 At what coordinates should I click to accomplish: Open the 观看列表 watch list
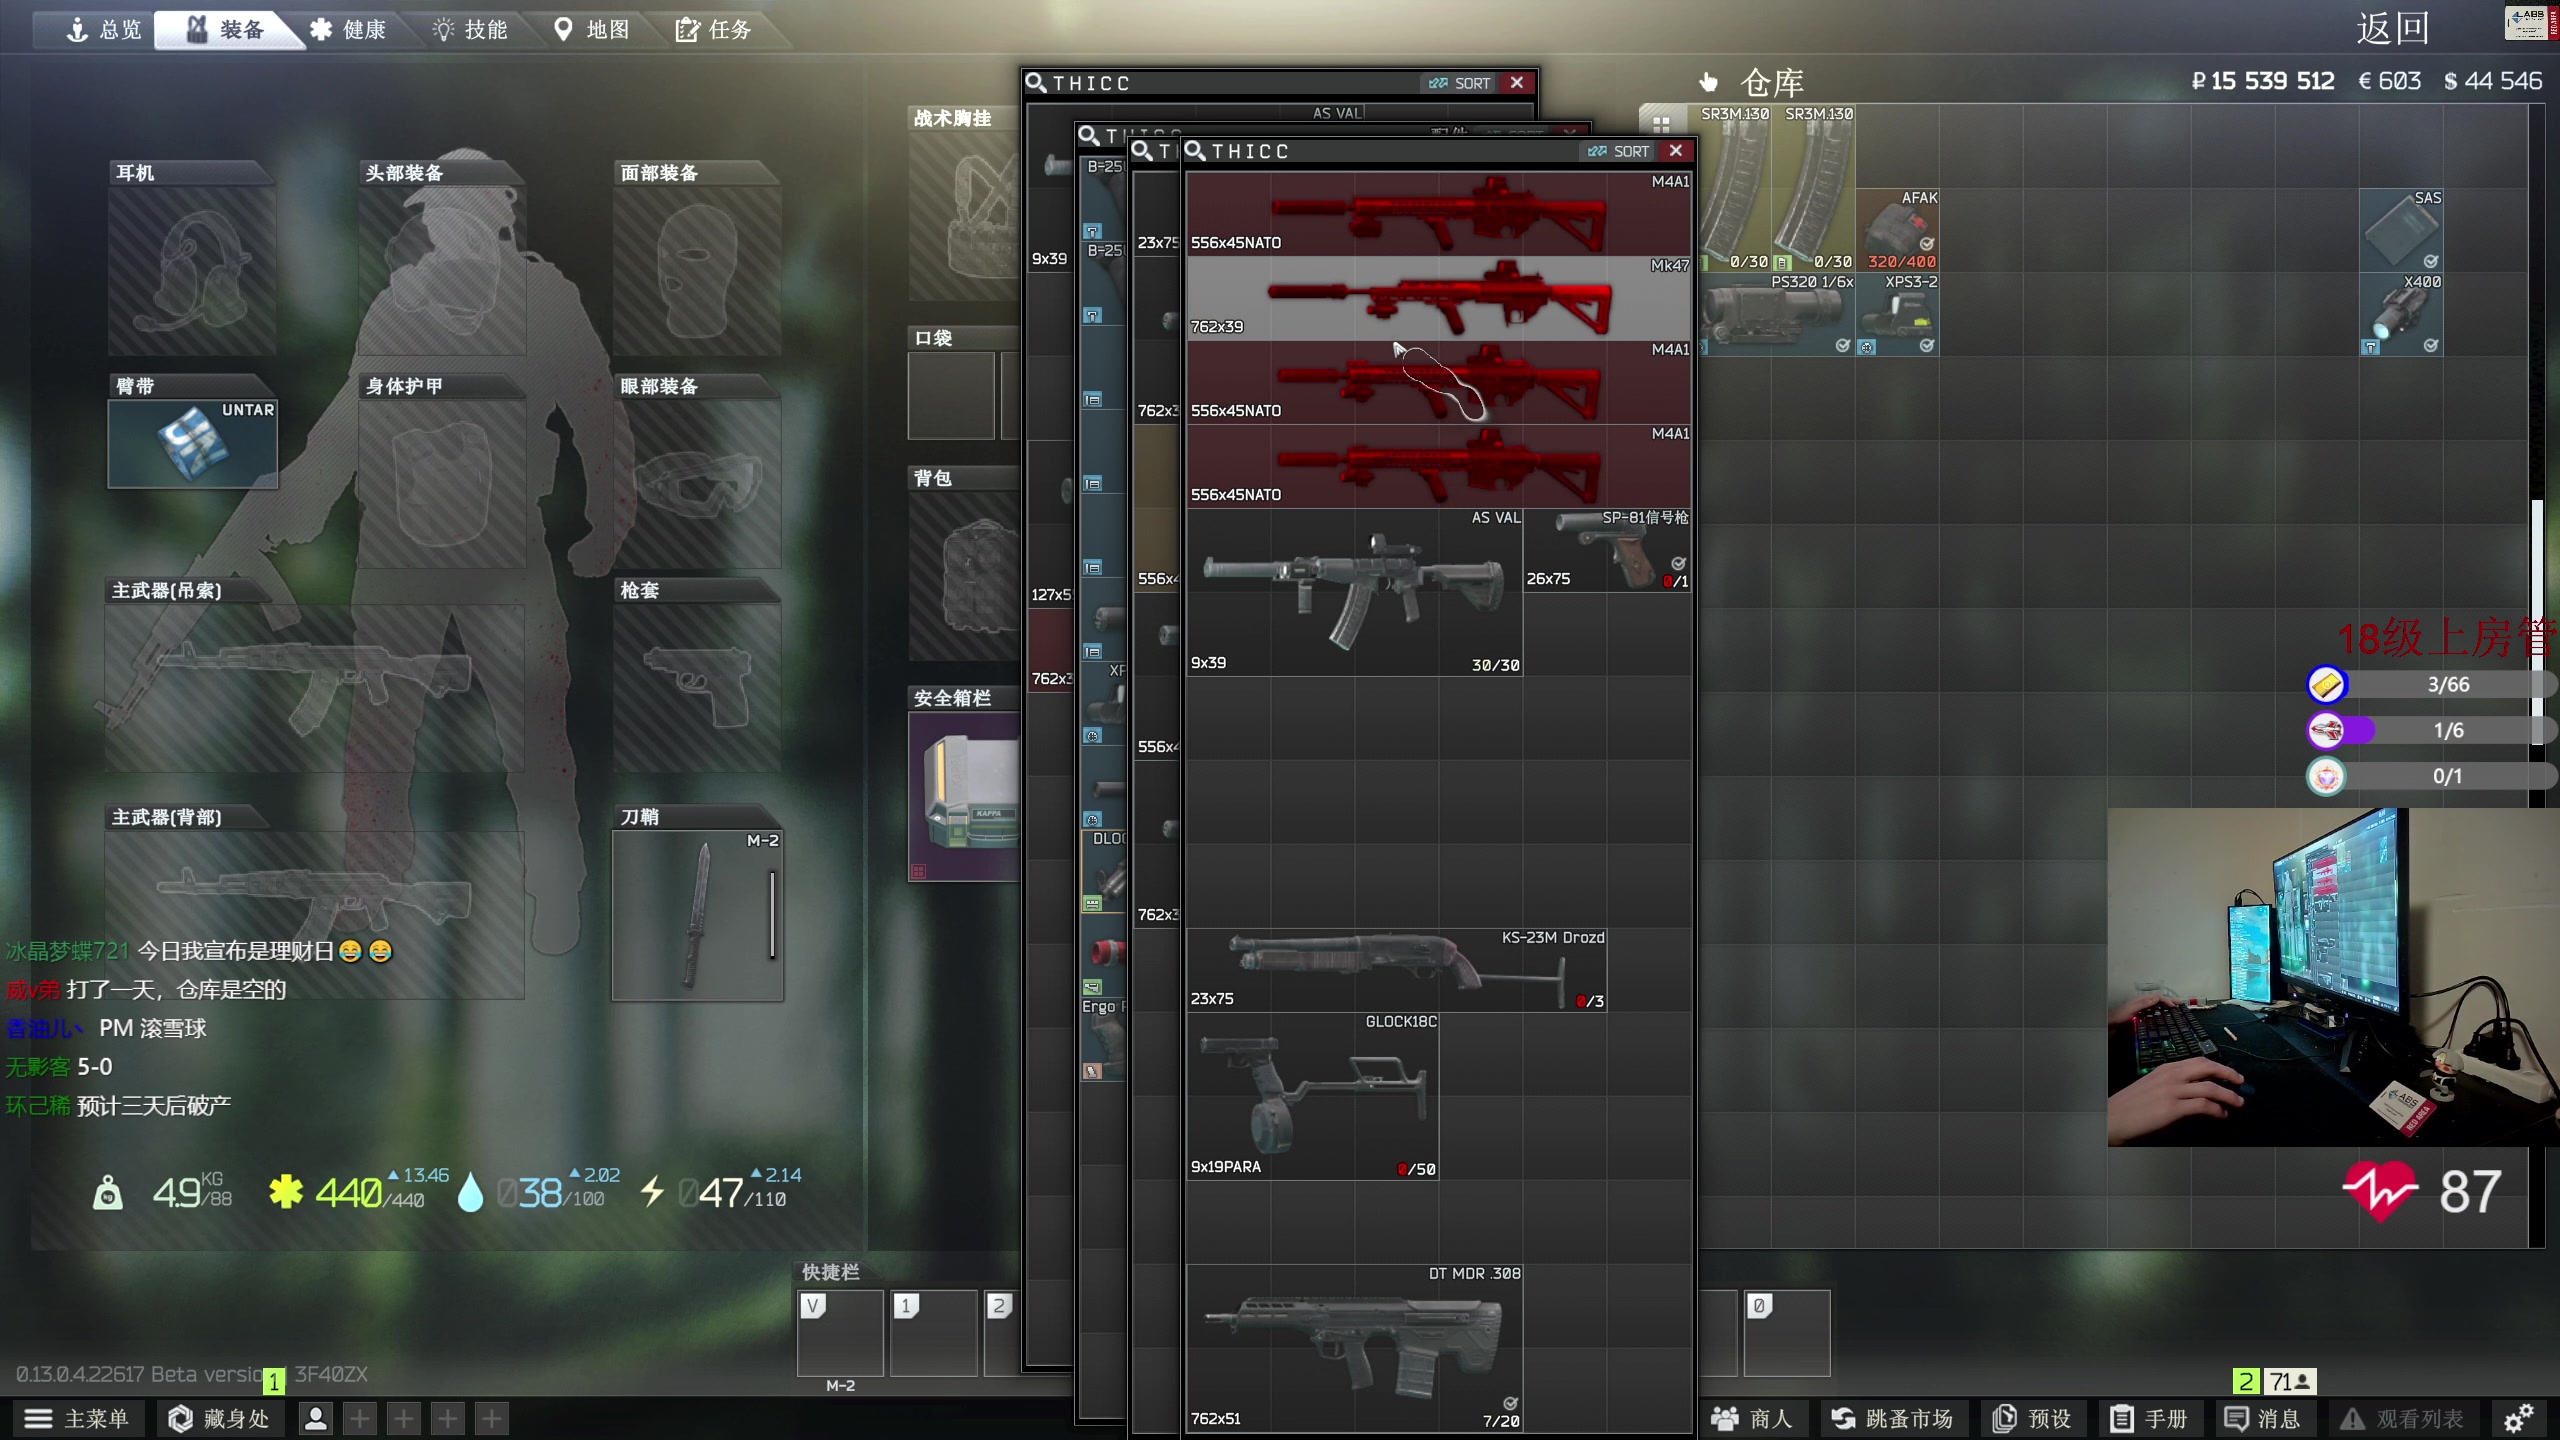pos(2402,1418)
